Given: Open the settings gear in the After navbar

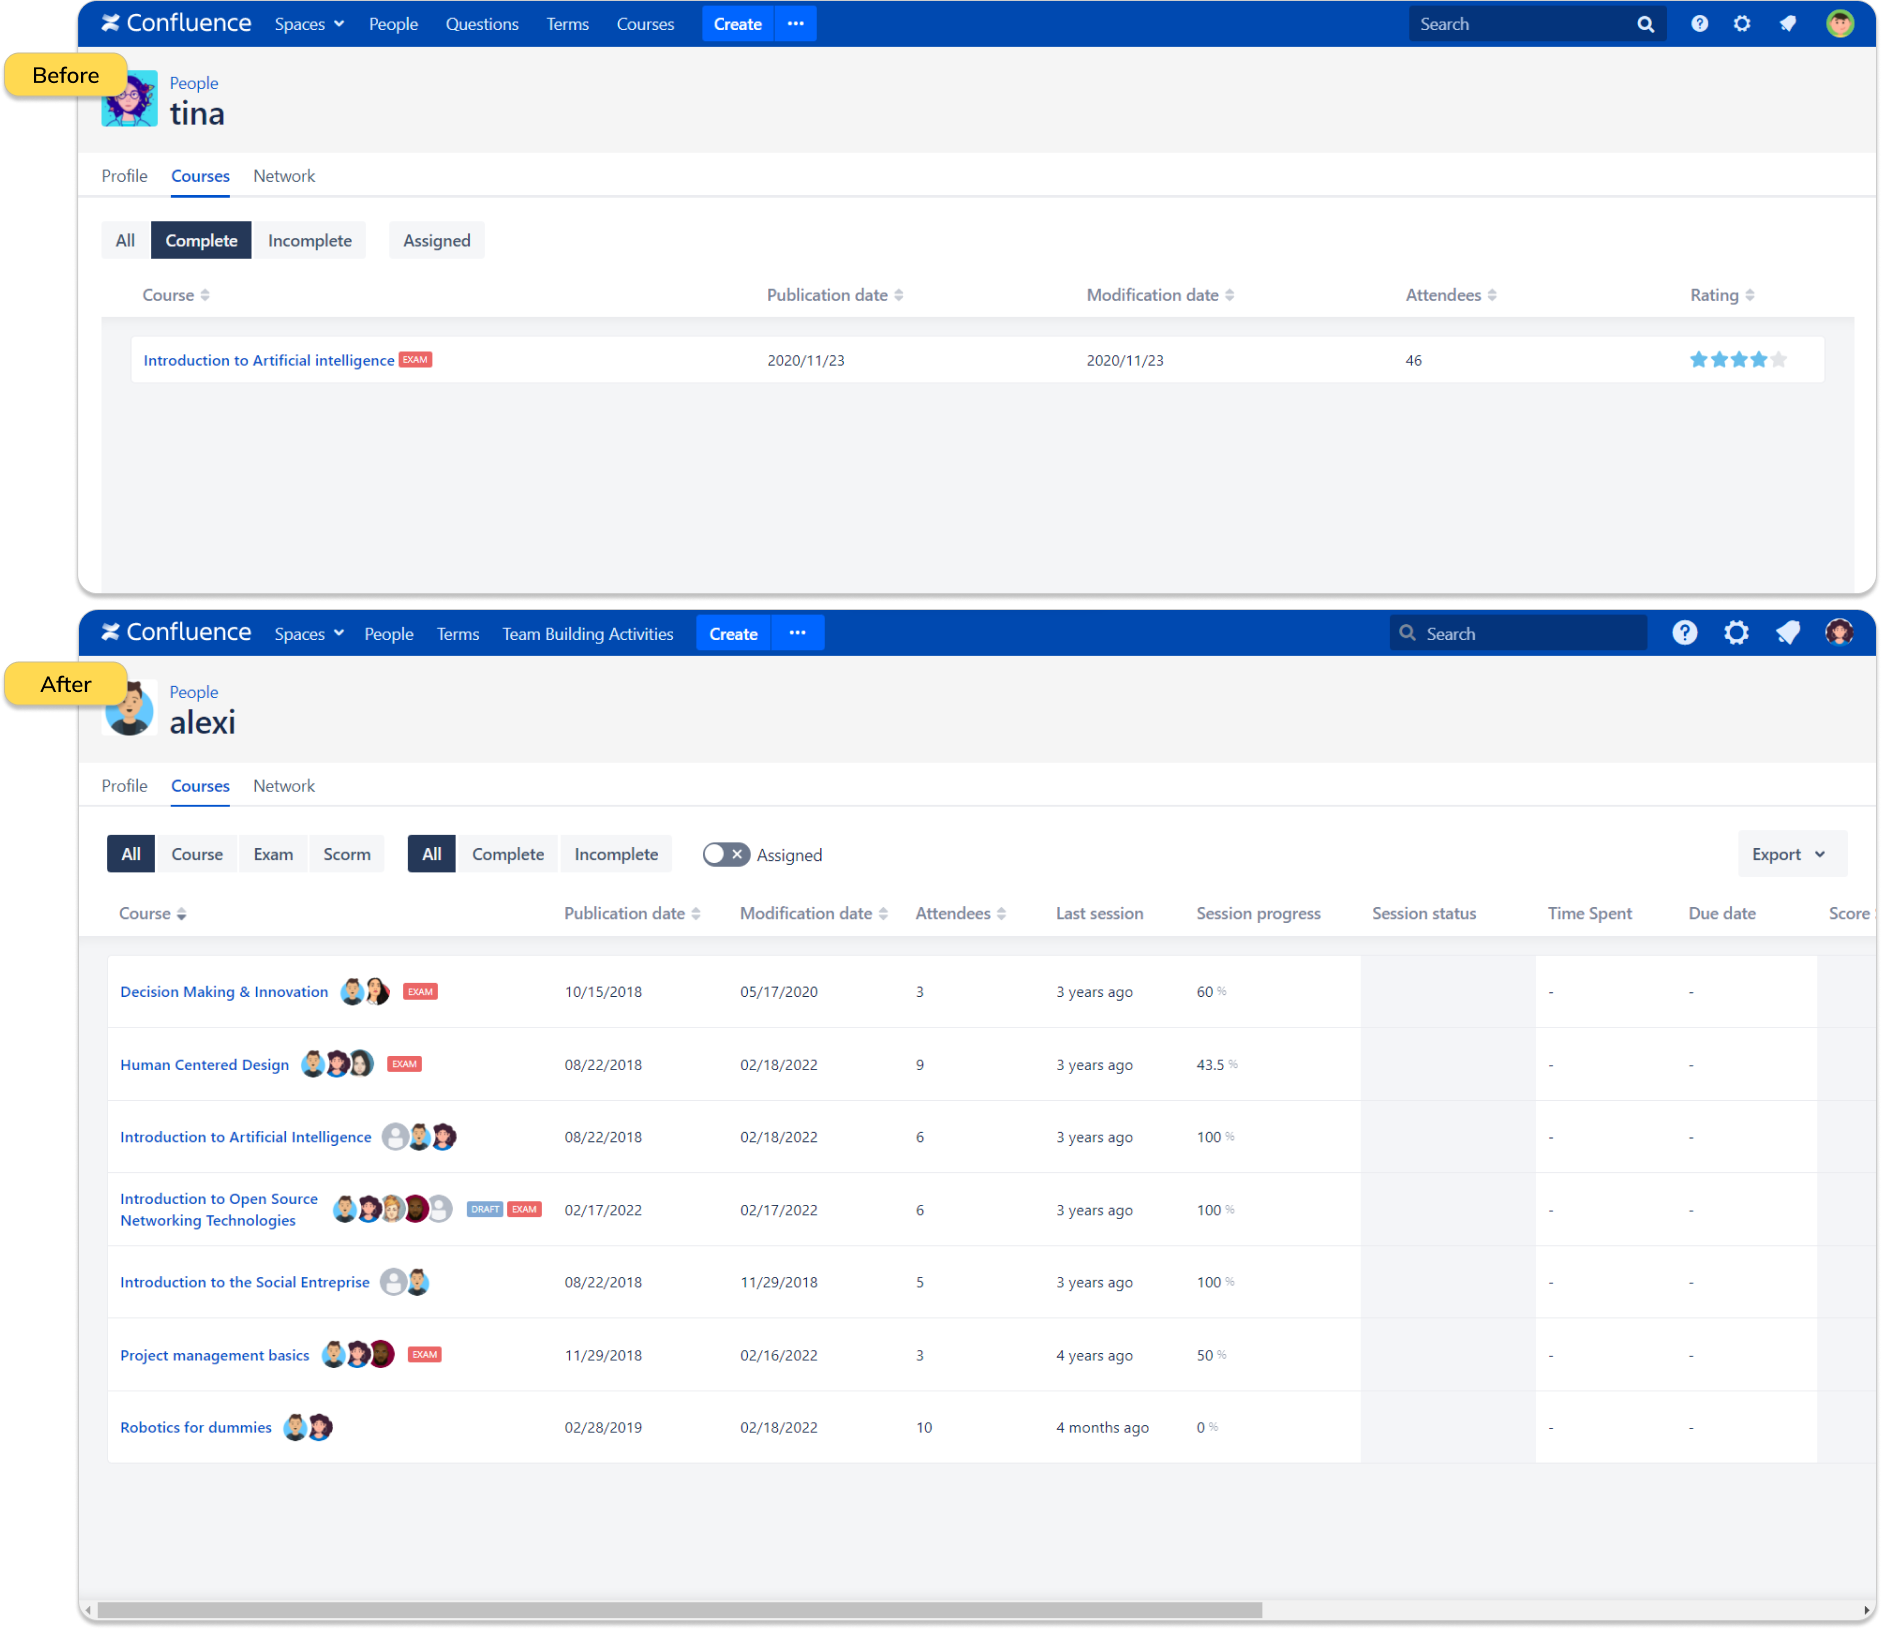Looking at the screenshot, I should (x=1736, y=633).
